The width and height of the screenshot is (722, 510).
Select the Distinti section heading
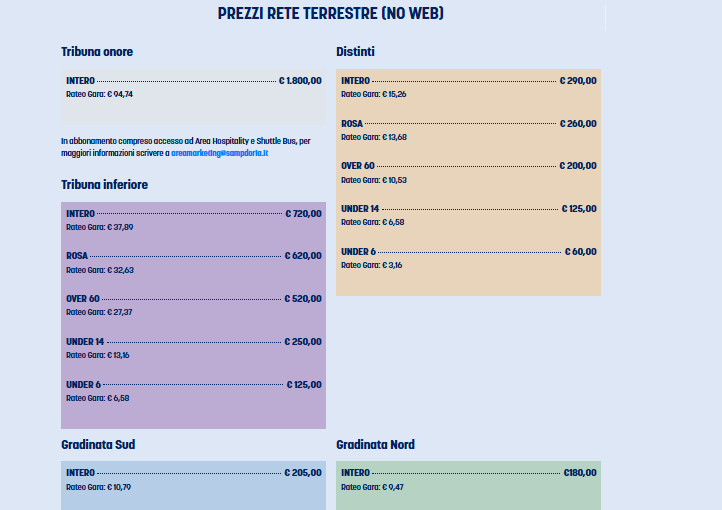tap(356, 52)
